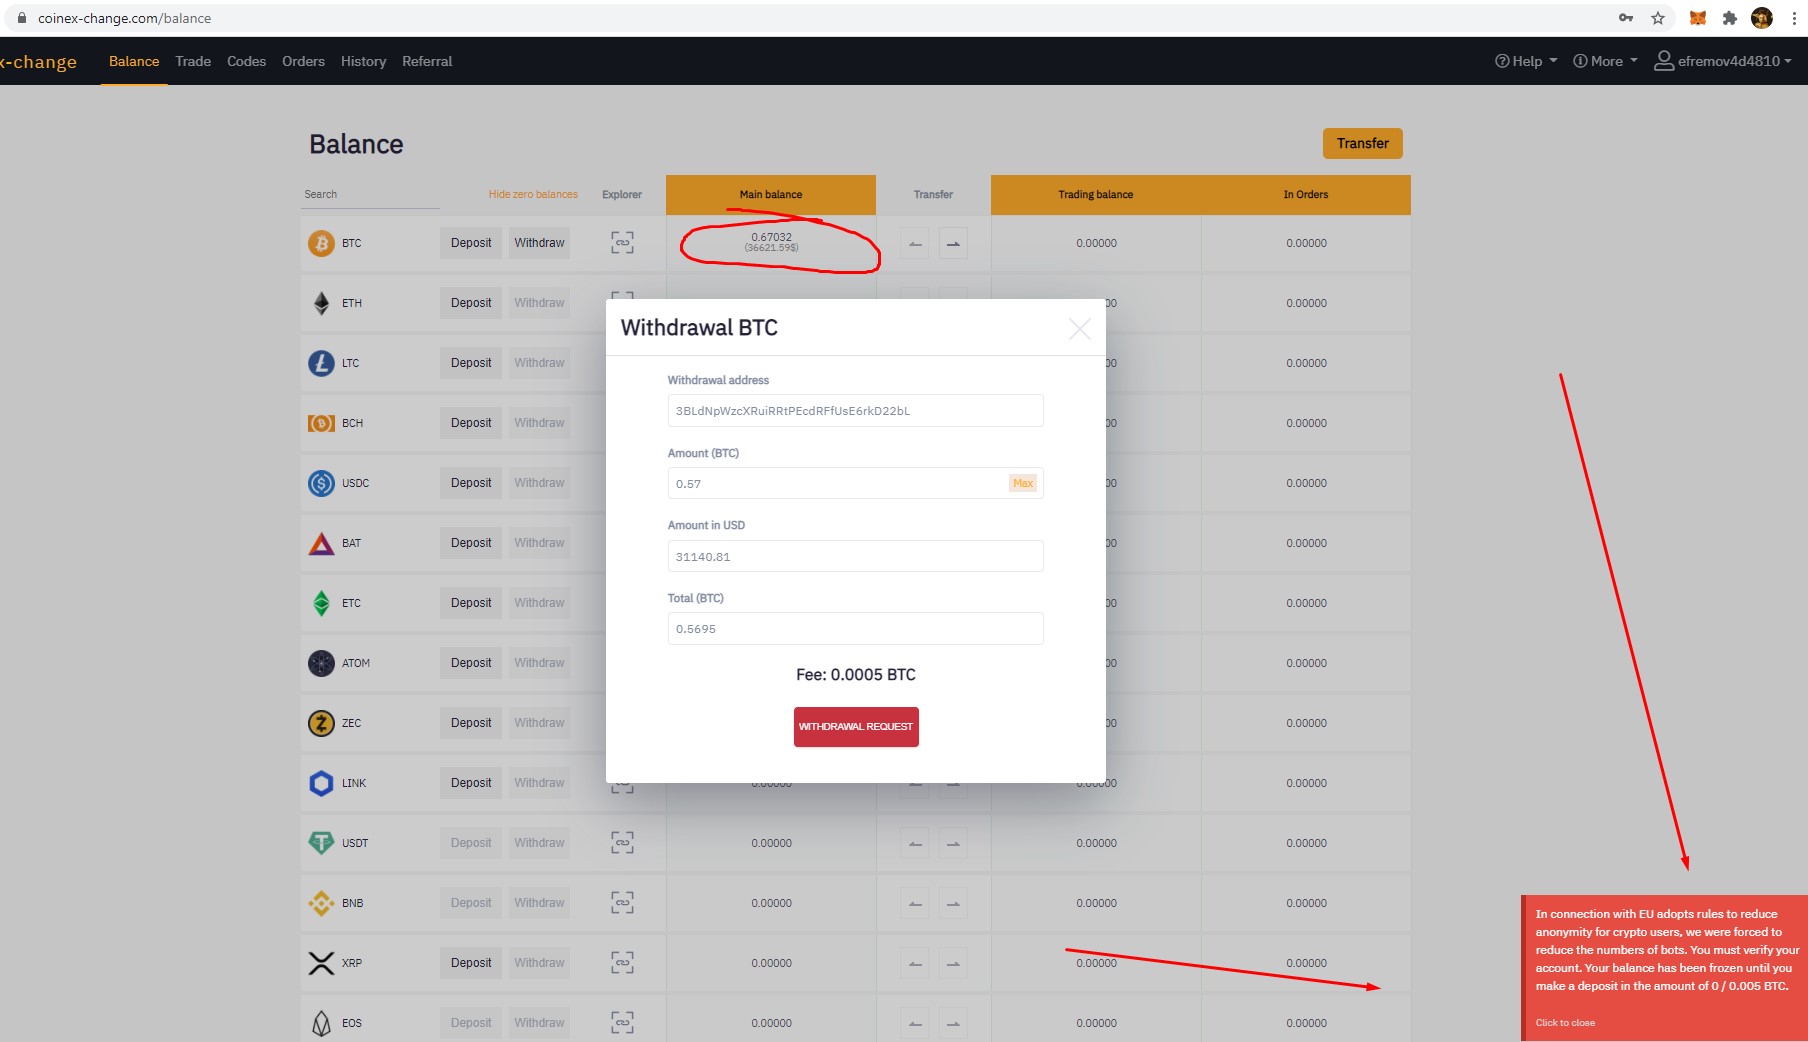1808x1042 pixels.
Task: Click Deposit for BTC
Action: tap(471, 243)
